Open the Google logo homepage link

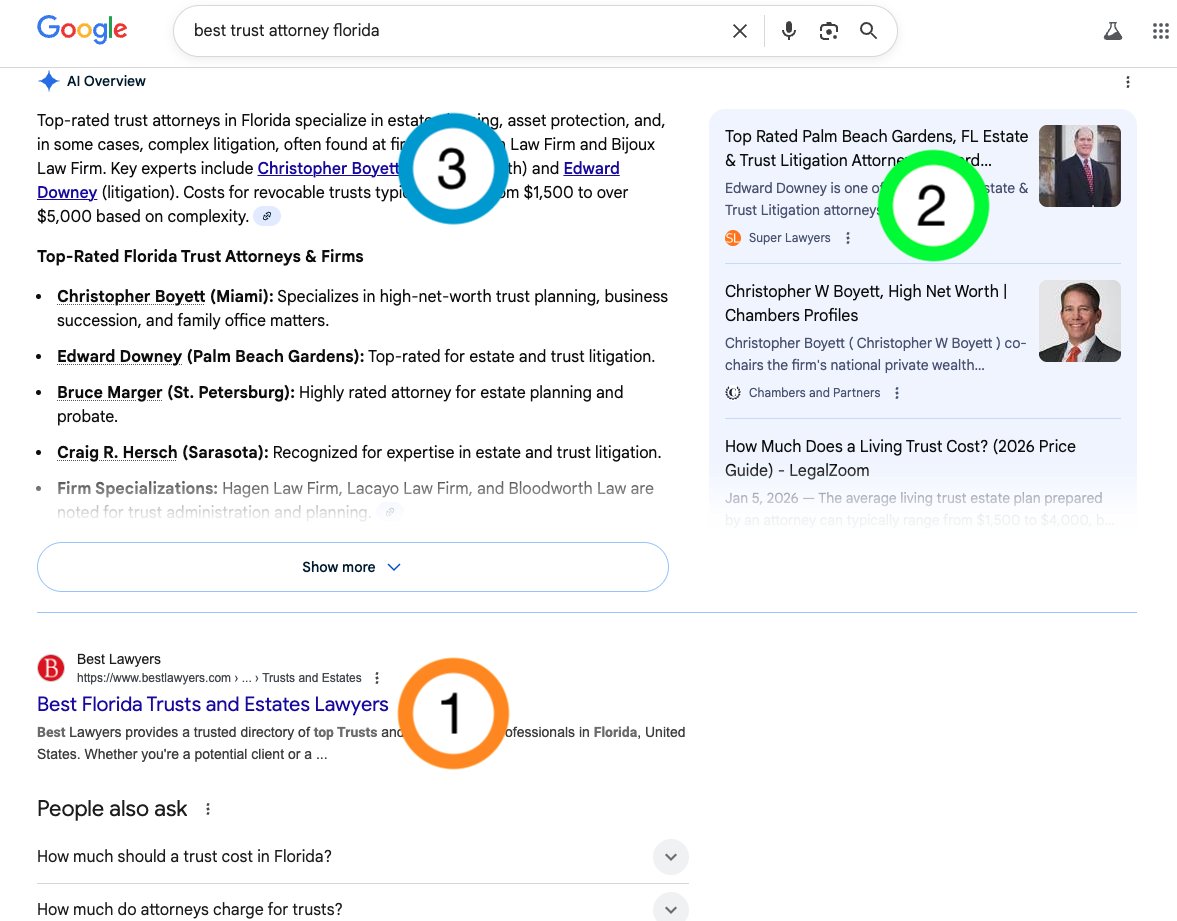82,30
